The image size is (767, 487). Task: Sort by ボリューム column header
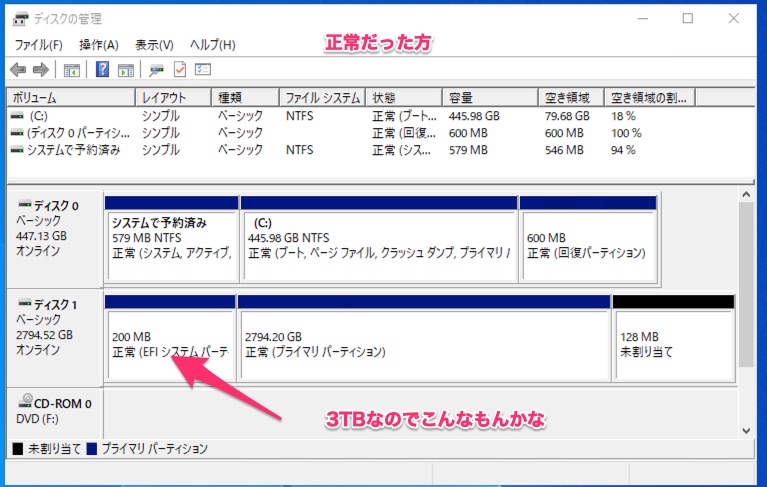(x=71, y=98)
